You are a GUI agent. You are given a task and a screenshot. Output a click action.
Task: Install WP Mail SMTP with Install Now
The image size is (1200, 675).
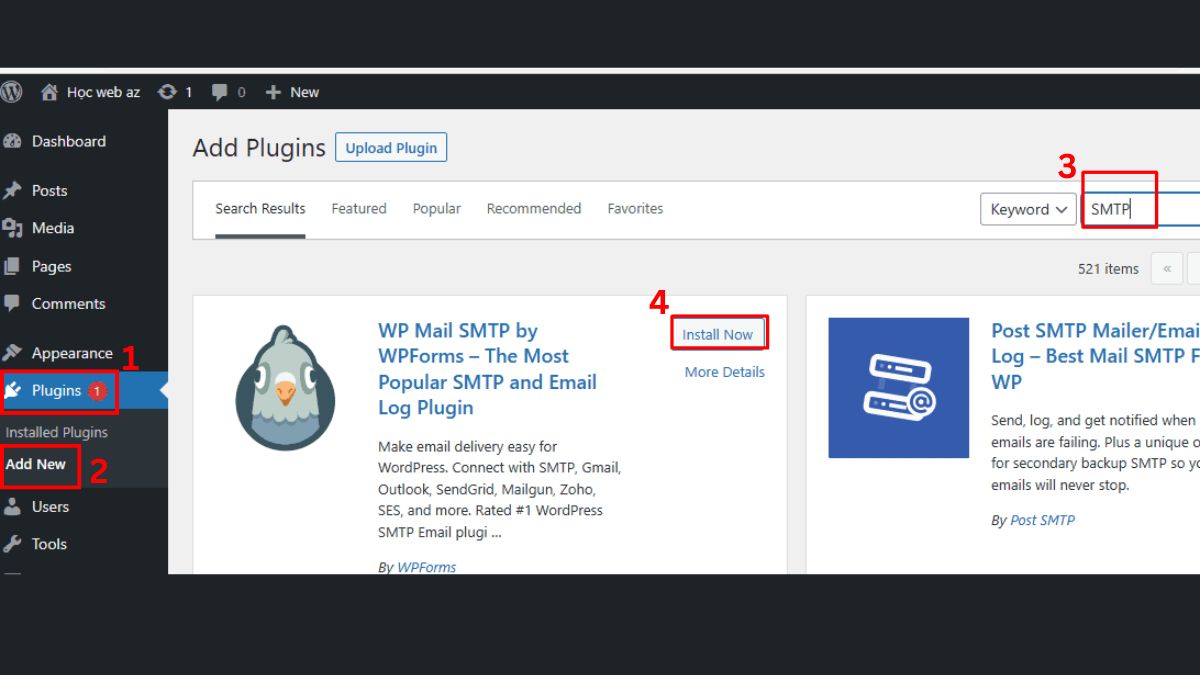pos(719,333)
